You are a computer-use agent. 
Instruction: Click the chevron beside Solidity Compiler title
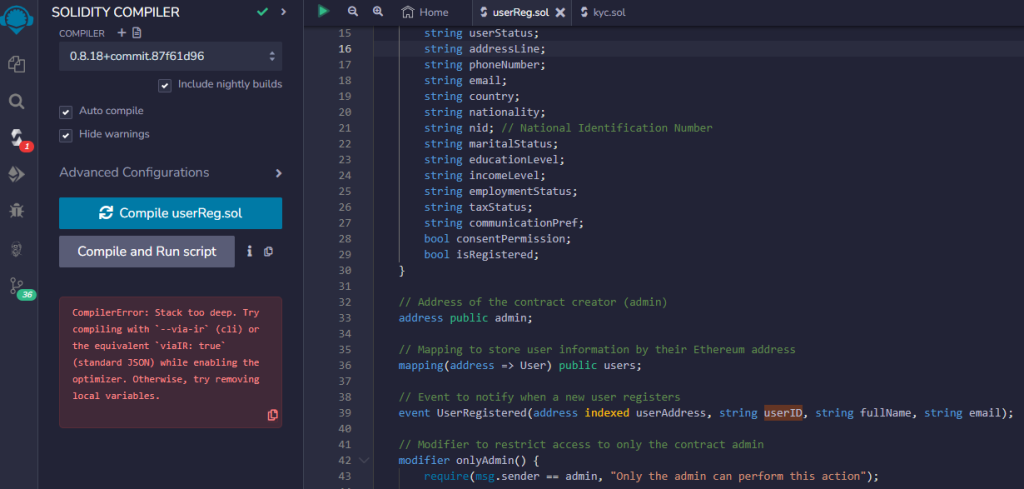[x=283, y=12]
